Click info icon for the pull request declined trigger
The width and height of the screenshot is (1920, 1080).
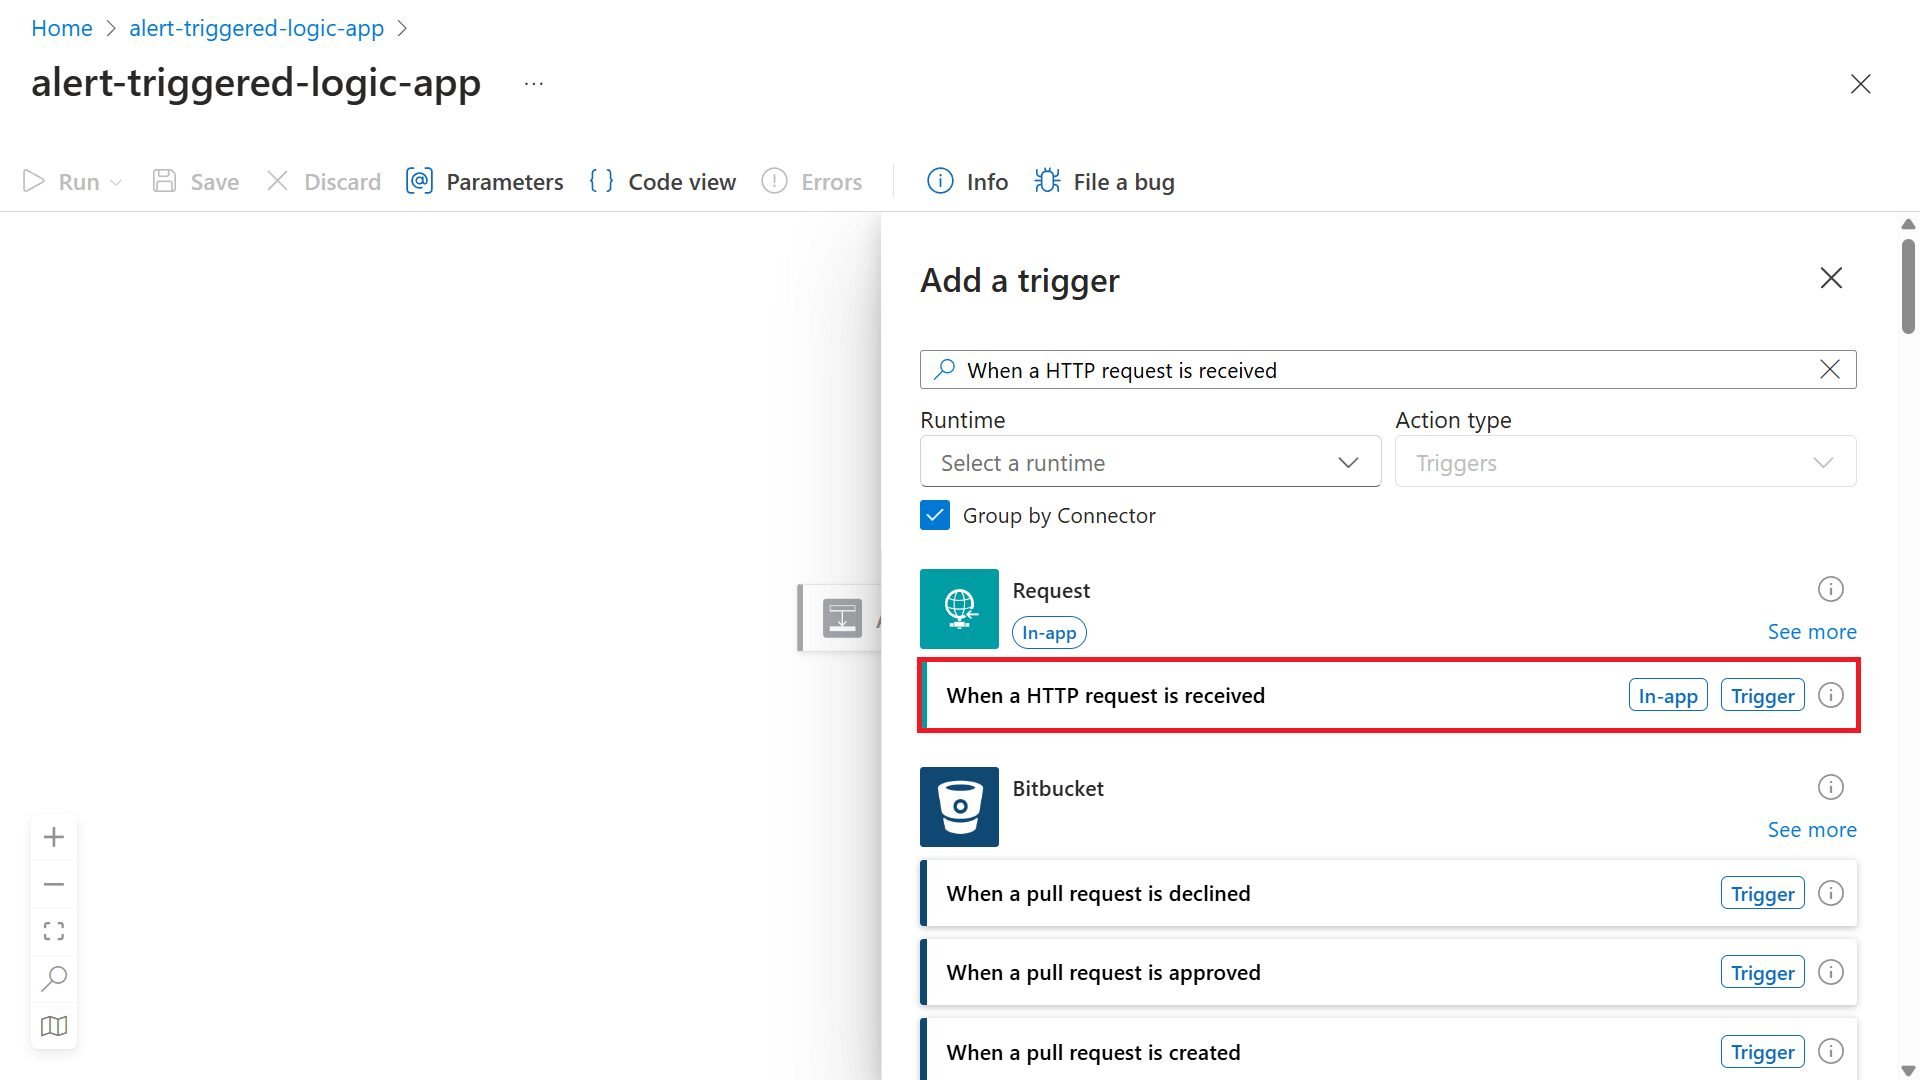click(x=1830, y=893)
